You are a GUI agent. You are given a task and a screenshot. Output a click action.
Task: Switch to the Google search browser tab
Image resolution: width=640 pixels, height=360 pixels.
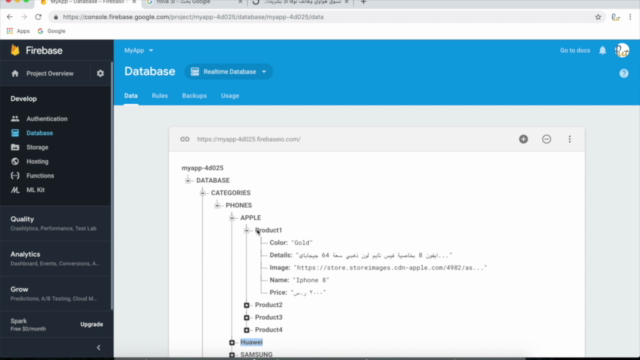pos(193,2)
